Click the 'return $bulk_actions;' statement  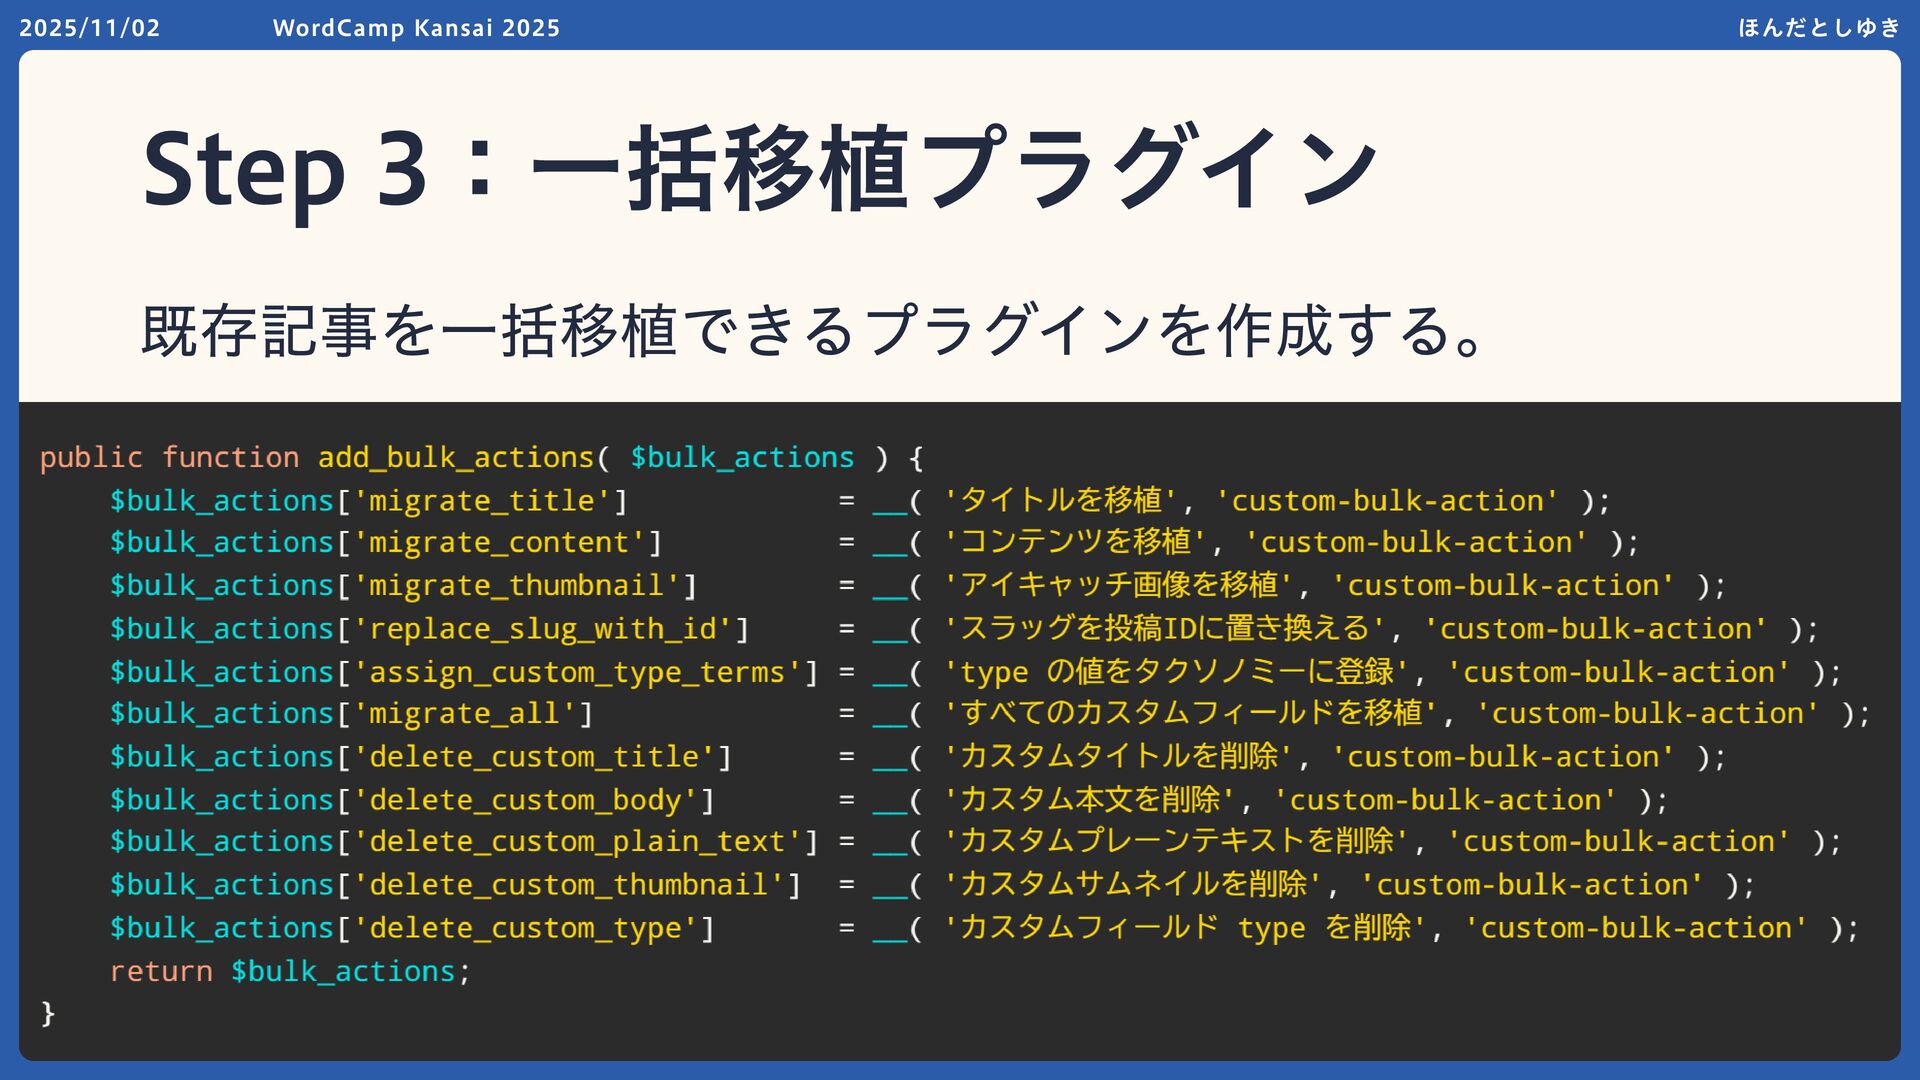[290, 971]
